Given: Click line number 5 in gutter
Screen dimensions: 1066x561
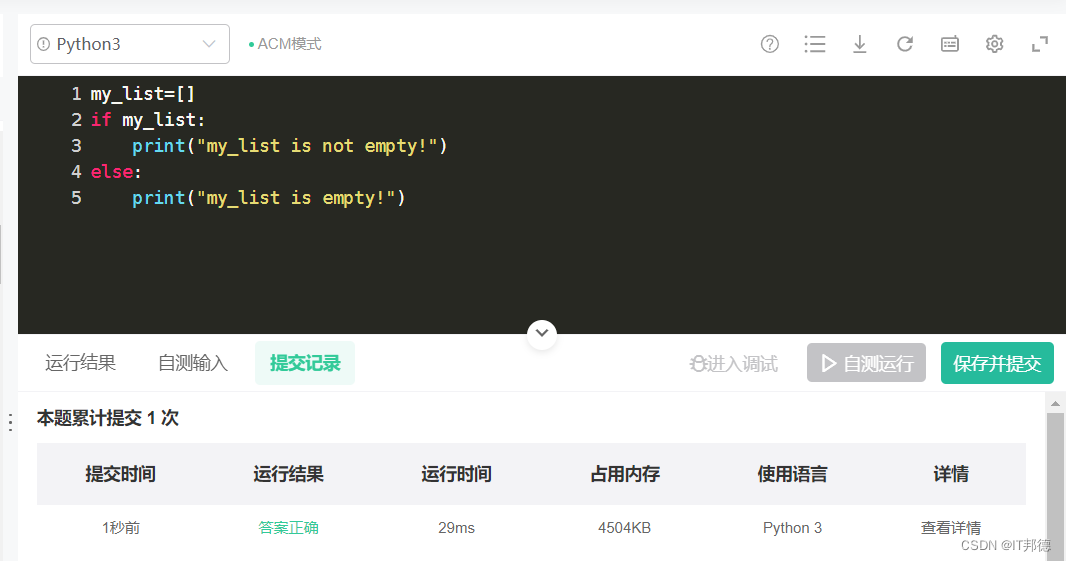Looking at the screenshot, I should [76, 198].
